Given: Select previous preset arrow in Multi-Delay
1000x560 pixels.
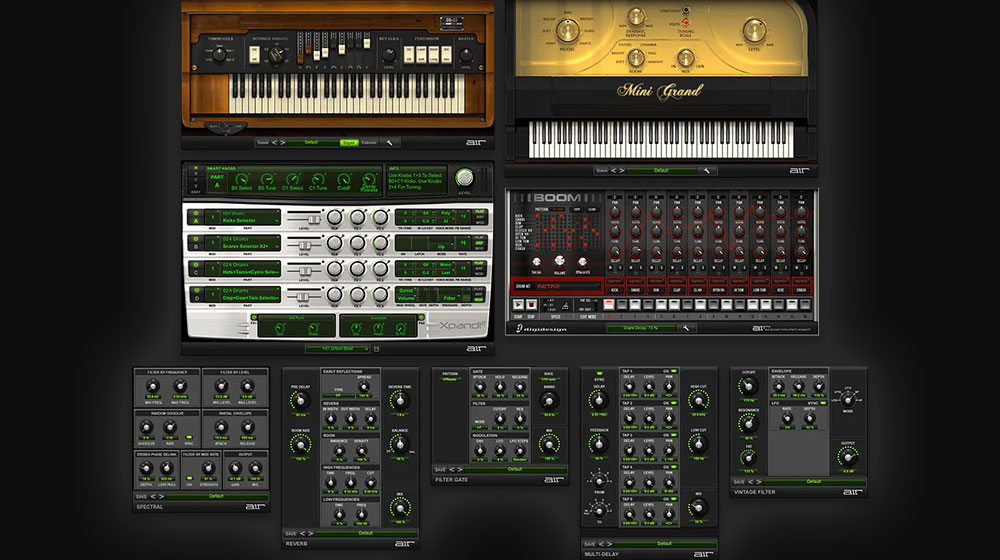Looking at the screenshot, I should click(x=601, y=544).
